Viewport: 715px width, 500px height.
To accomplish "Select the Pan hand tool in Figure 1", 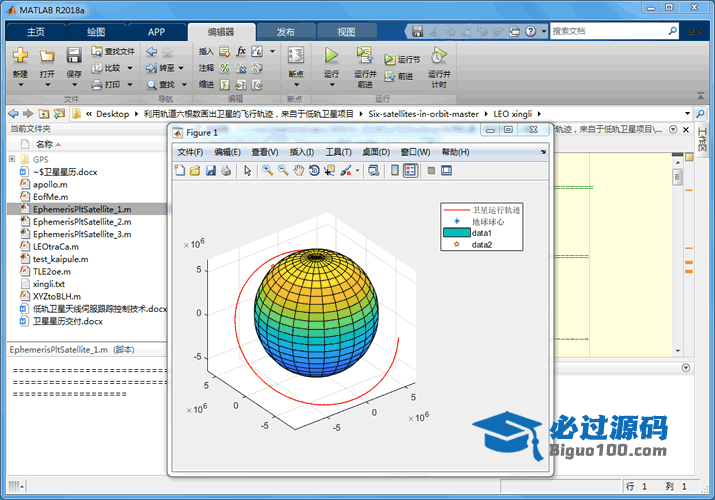I will click(299, 170).
